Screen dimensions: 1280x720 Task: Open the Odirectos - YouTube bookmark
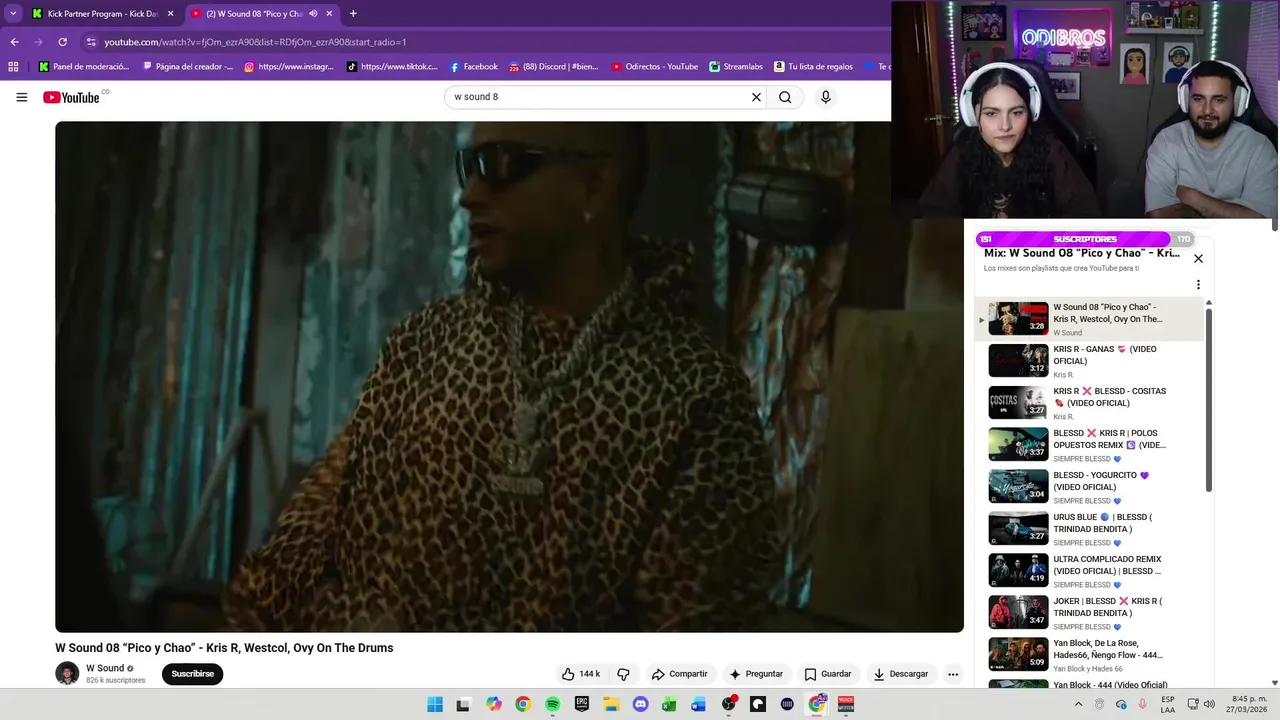(654, 67)
